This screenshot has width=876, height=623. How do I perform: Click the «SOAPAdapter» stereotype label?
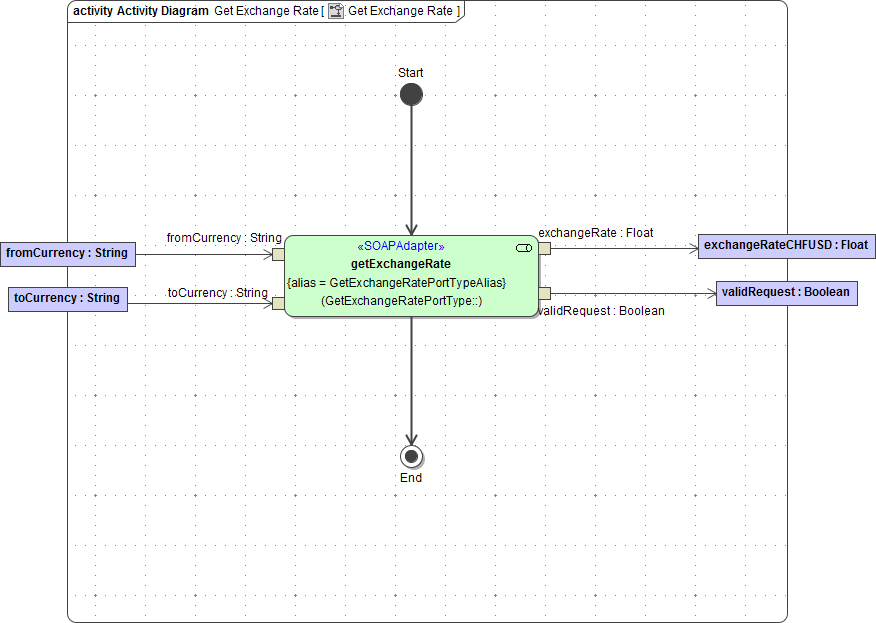[x=403, y=245]
